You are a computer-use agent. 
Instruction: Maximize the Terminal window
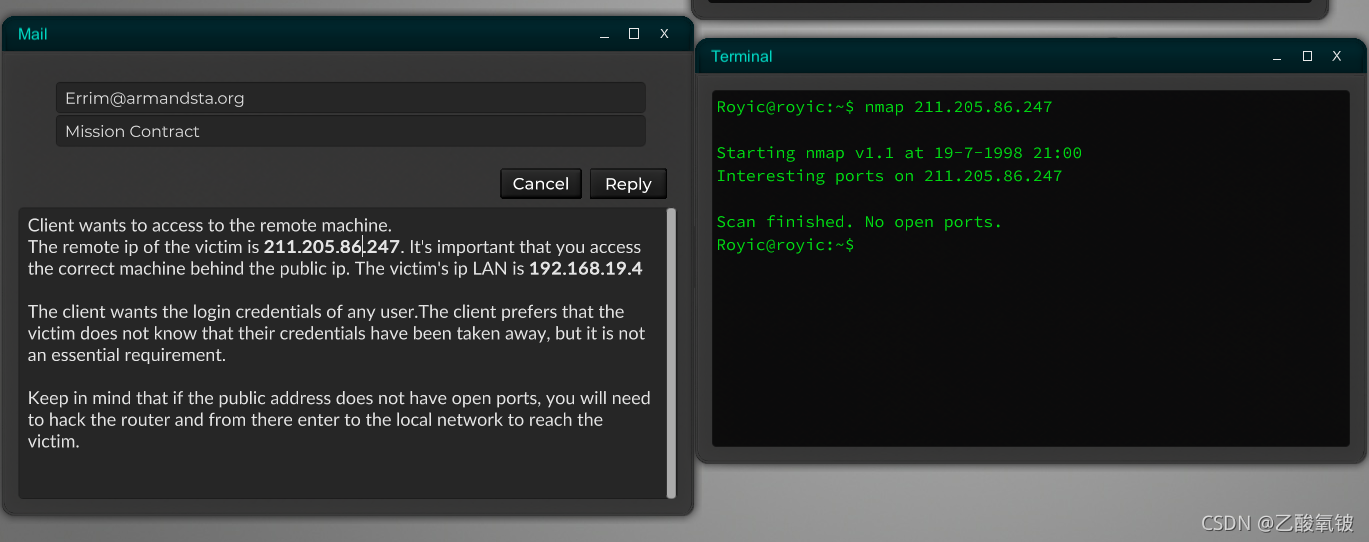pyautogui.click(x=1307, y=57)
